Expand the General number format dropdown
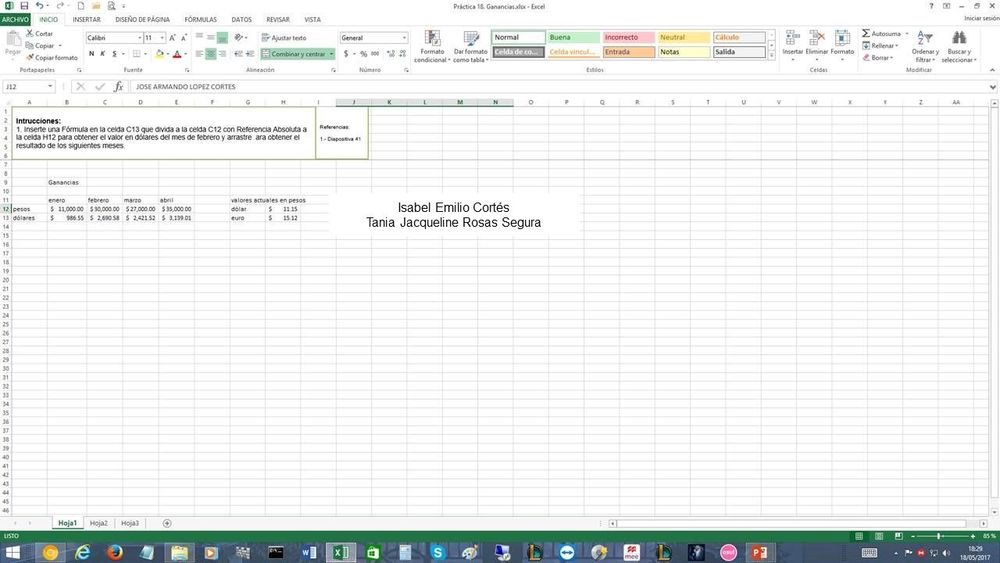Screen dimensions: 1000x563 click(404, 38)
